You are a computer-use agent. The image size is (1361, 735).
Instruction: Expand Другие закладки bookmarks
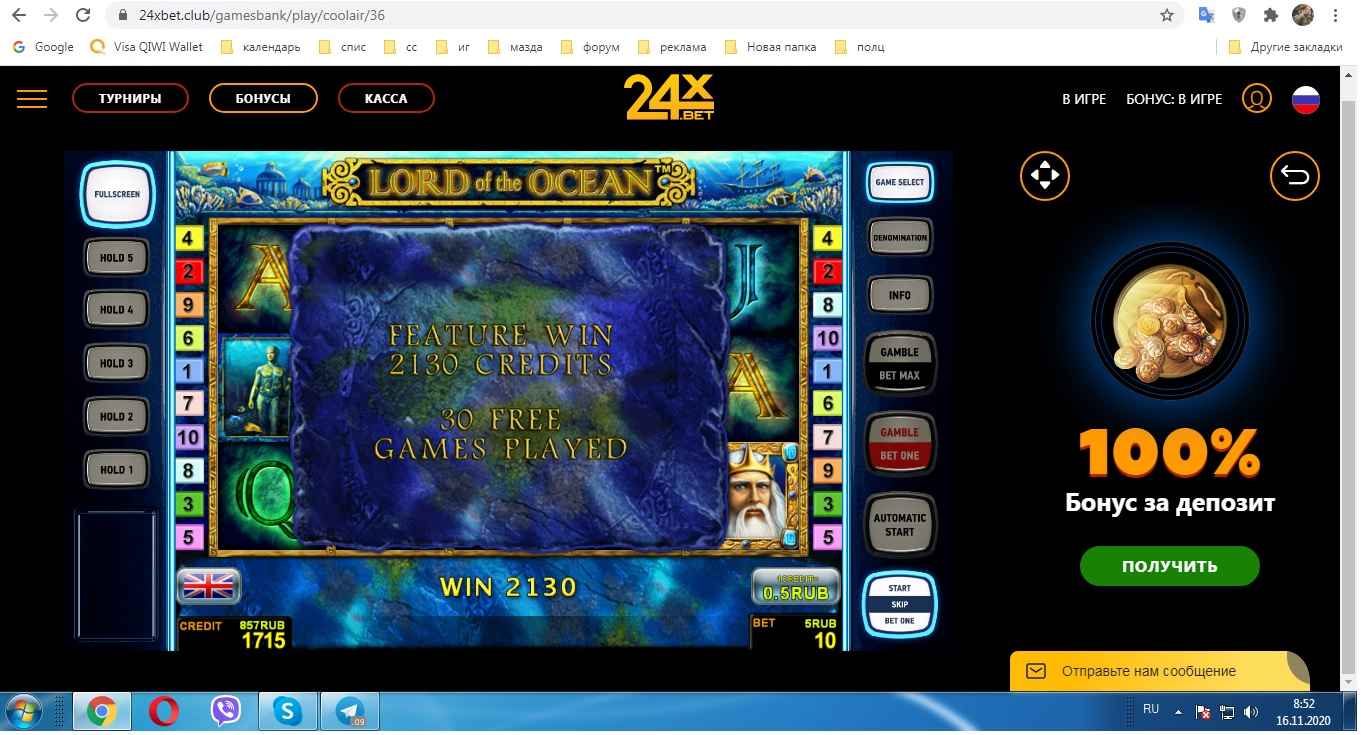(1285, 47)
